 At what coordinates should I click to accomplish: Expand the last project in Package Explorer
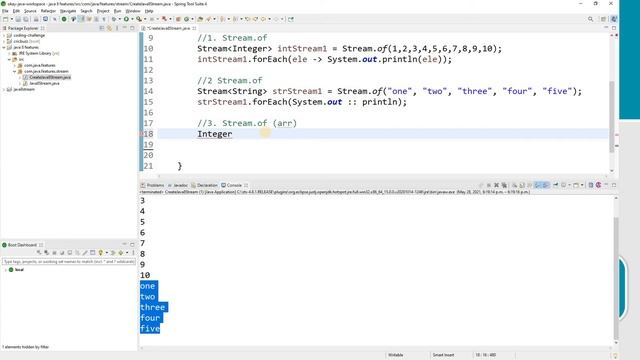[4, 89]
